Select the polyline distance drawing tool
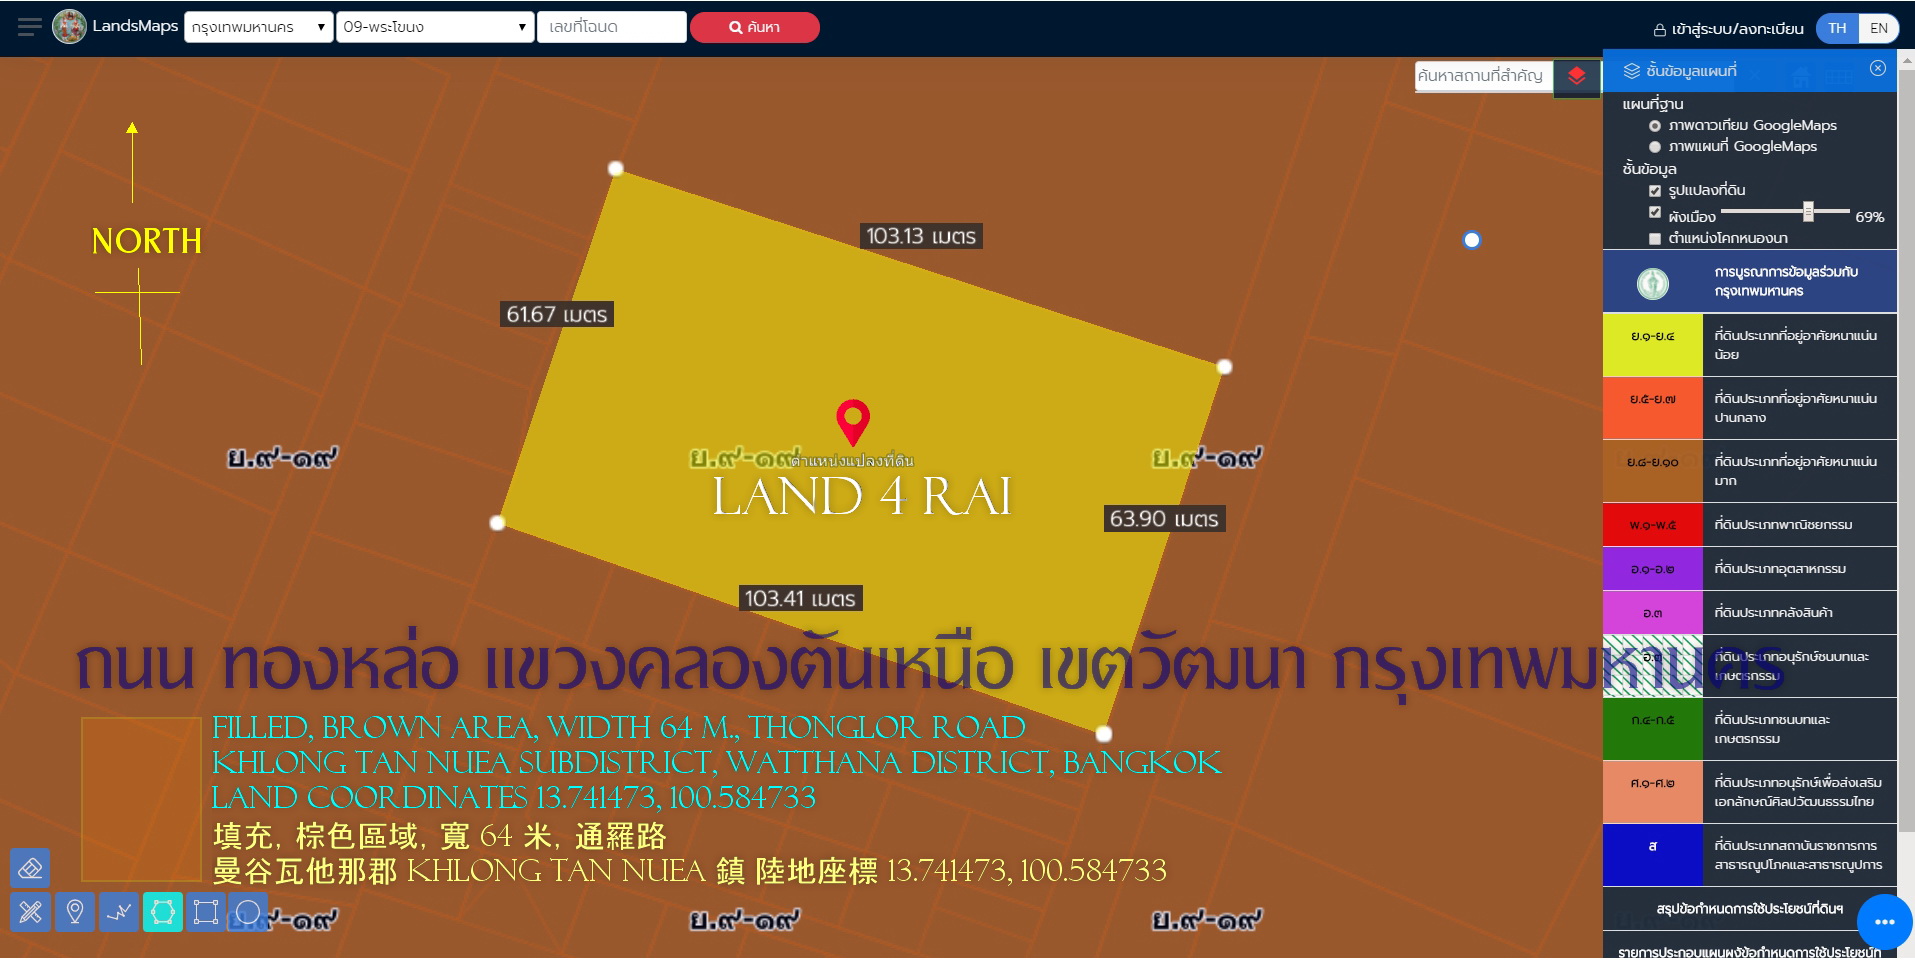The height and width of the screenshot is (960, 1915). 119,912
